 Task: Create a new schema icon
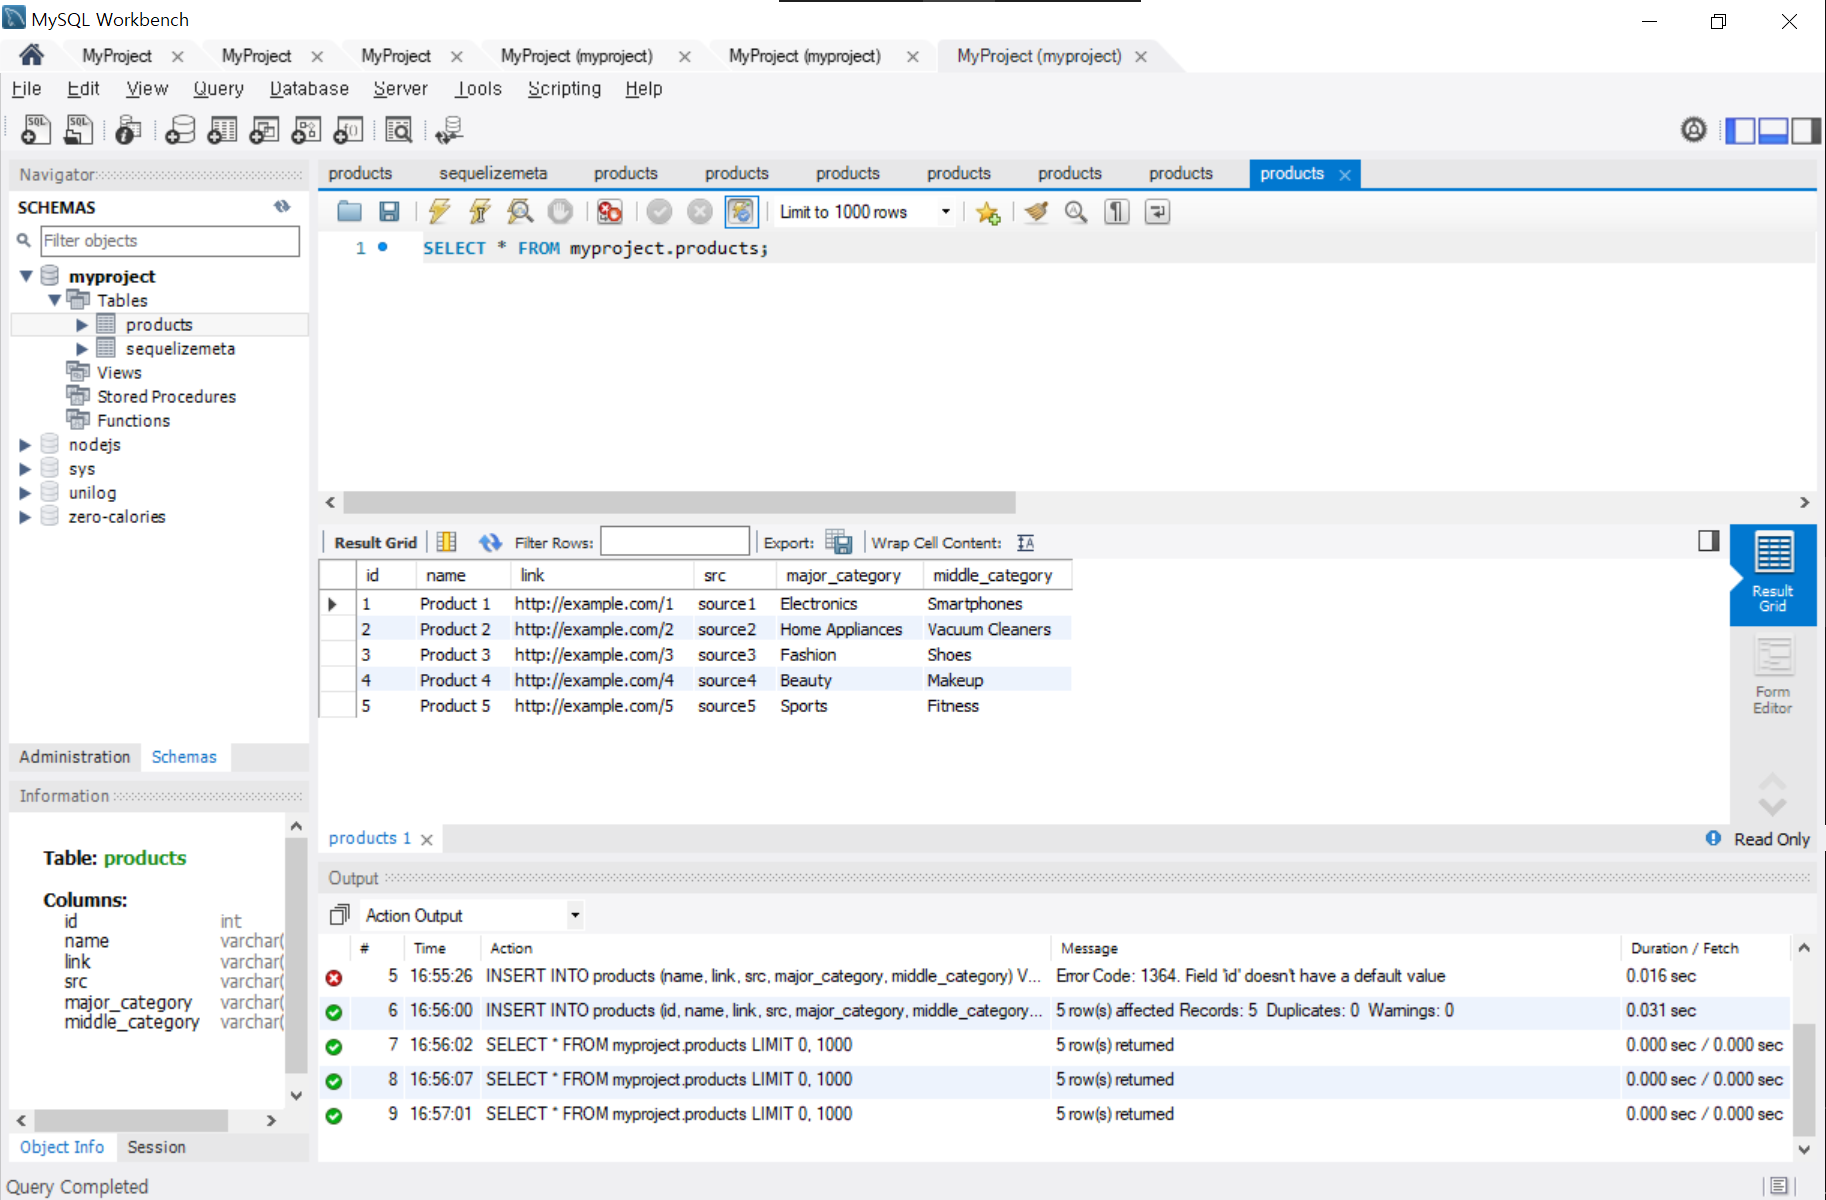[x=180, y=130]
